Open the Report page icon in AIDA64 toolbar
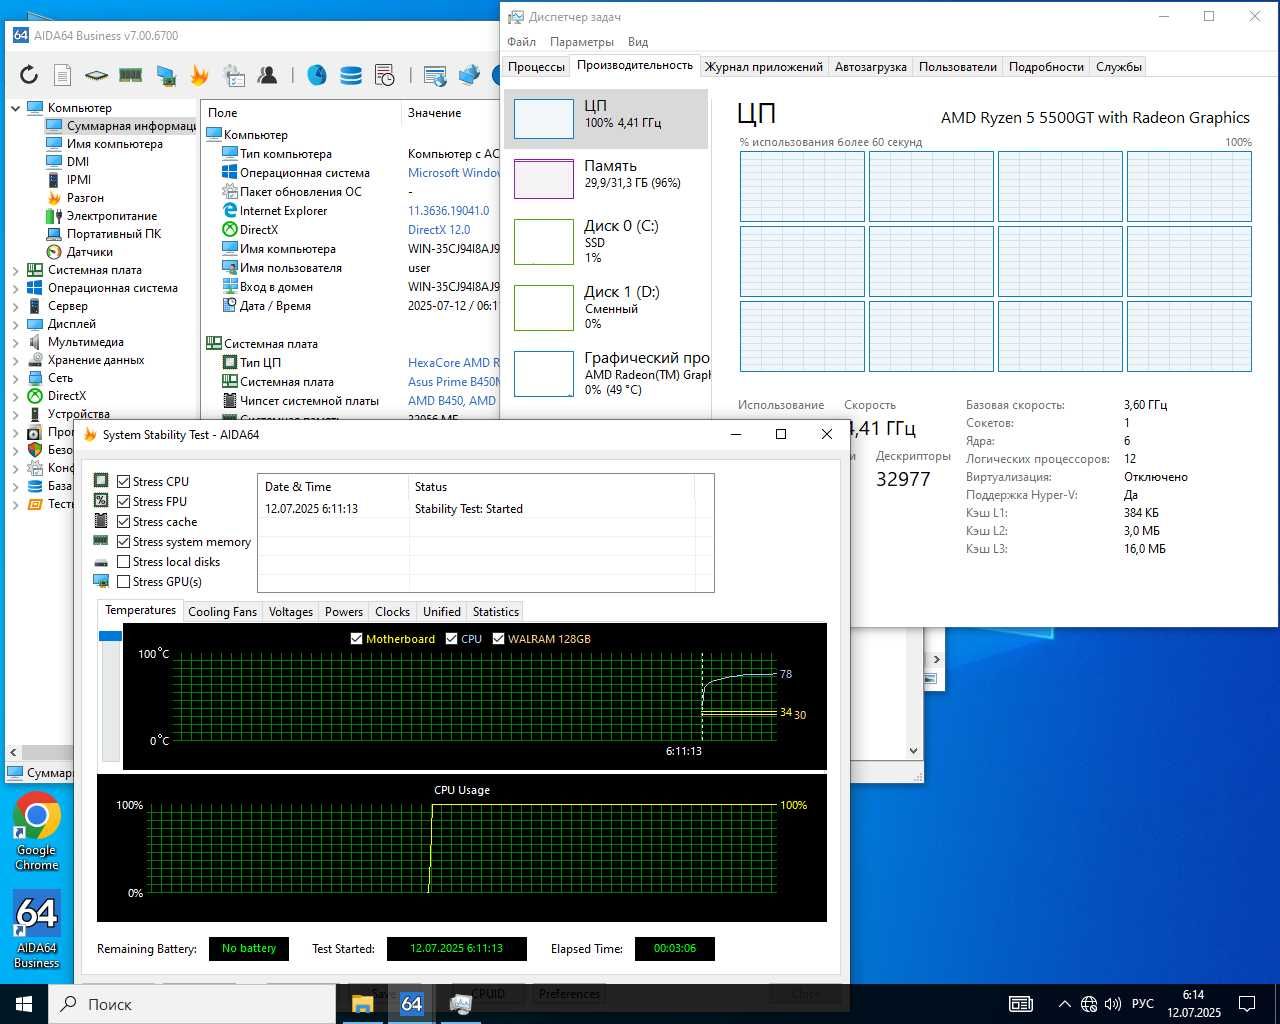1280x1024 pixels. tap(62, 74)
